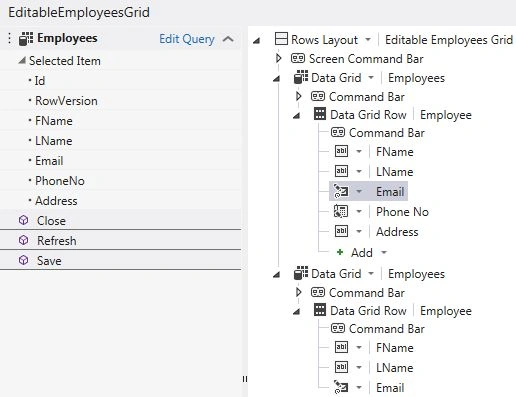516x397 pixels.
Task: Collapse the lower Data Grid Employees node
Action: pos(276,275)
